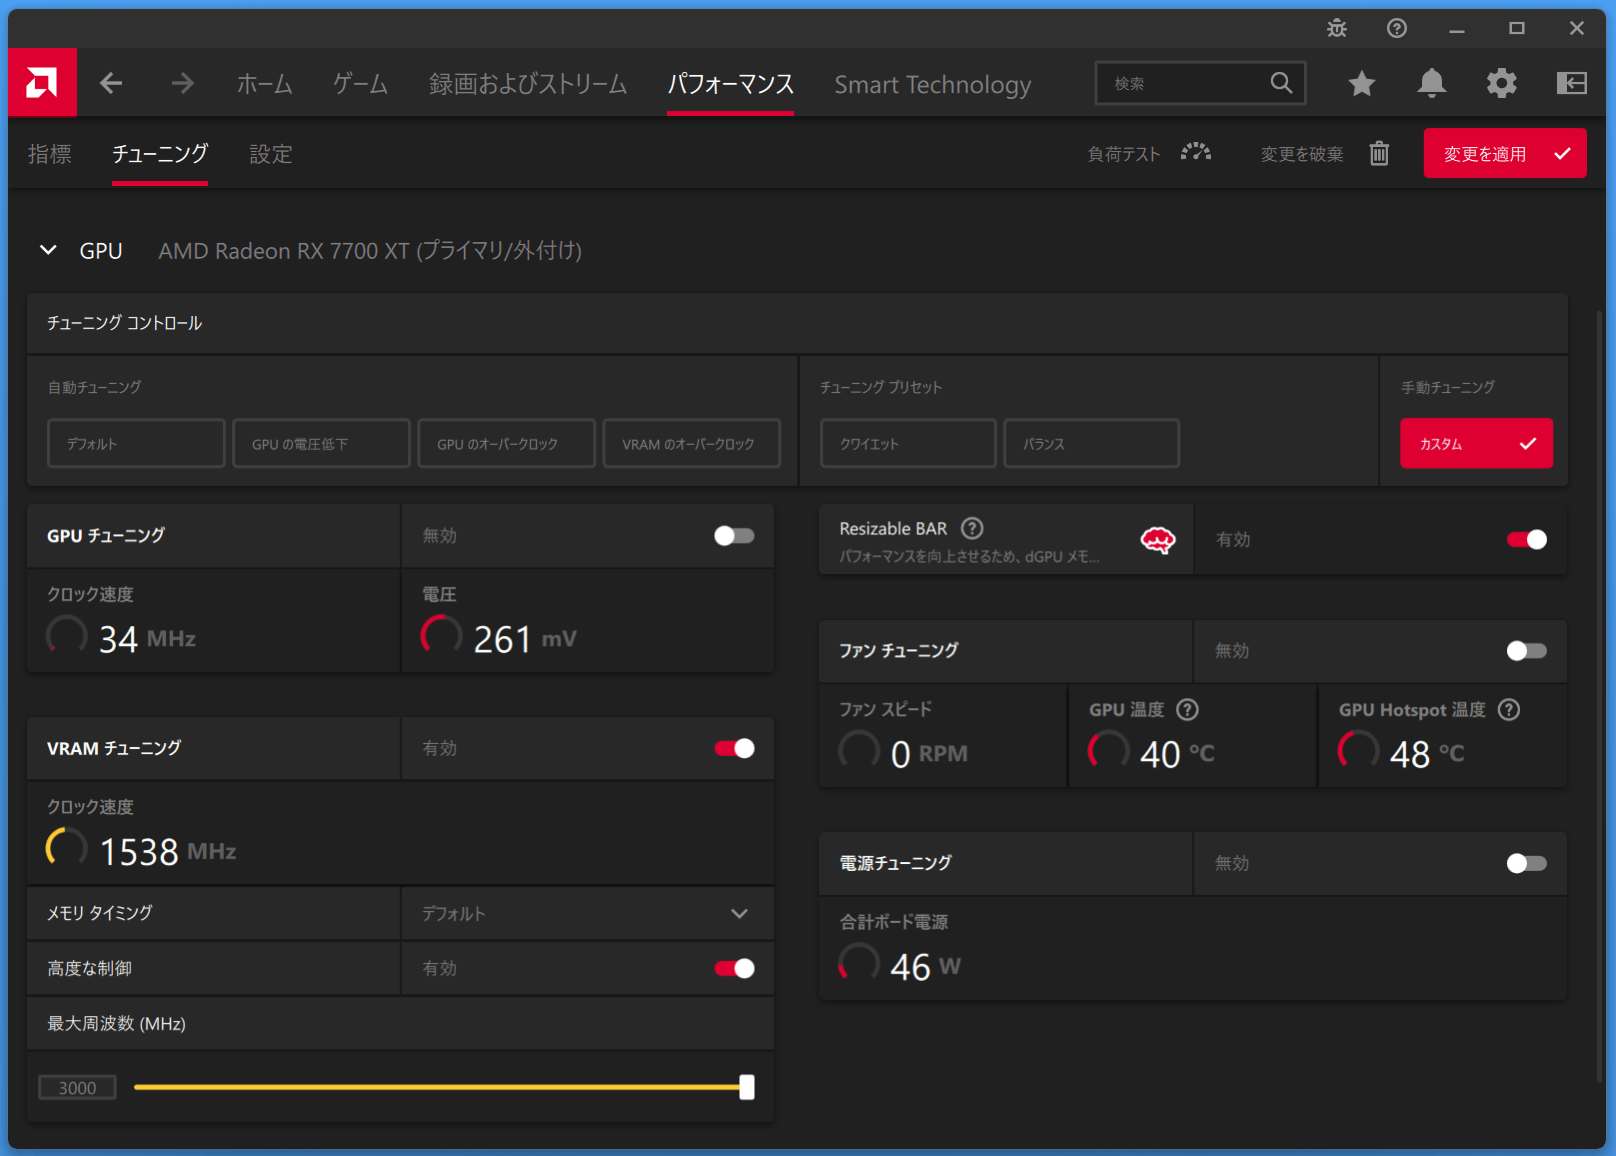Open notifications bell icon
Viewport: 1616px width, 1156px height.
(1432, 83)
